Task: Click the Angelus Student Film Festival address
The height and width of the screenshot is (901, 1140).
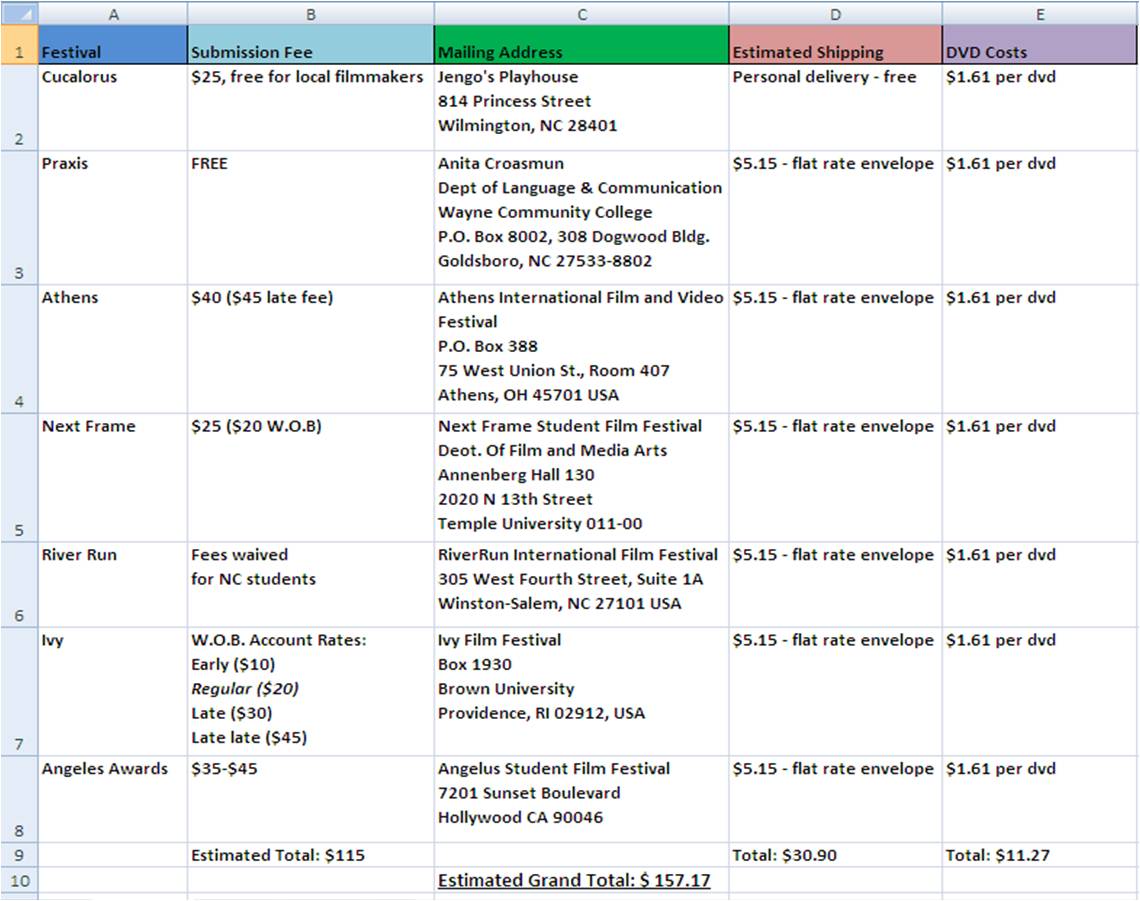Action: (582, 799)
